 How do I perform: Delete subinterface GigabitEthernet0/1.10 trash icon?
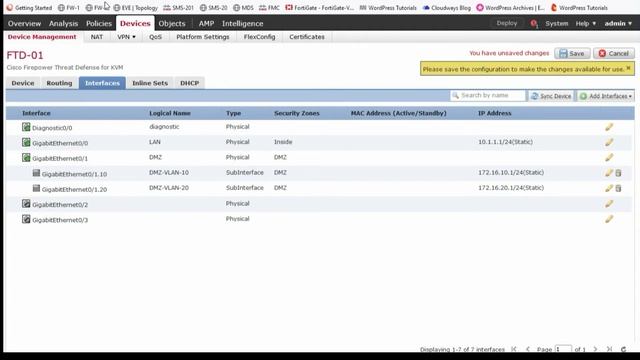point(618,173)
